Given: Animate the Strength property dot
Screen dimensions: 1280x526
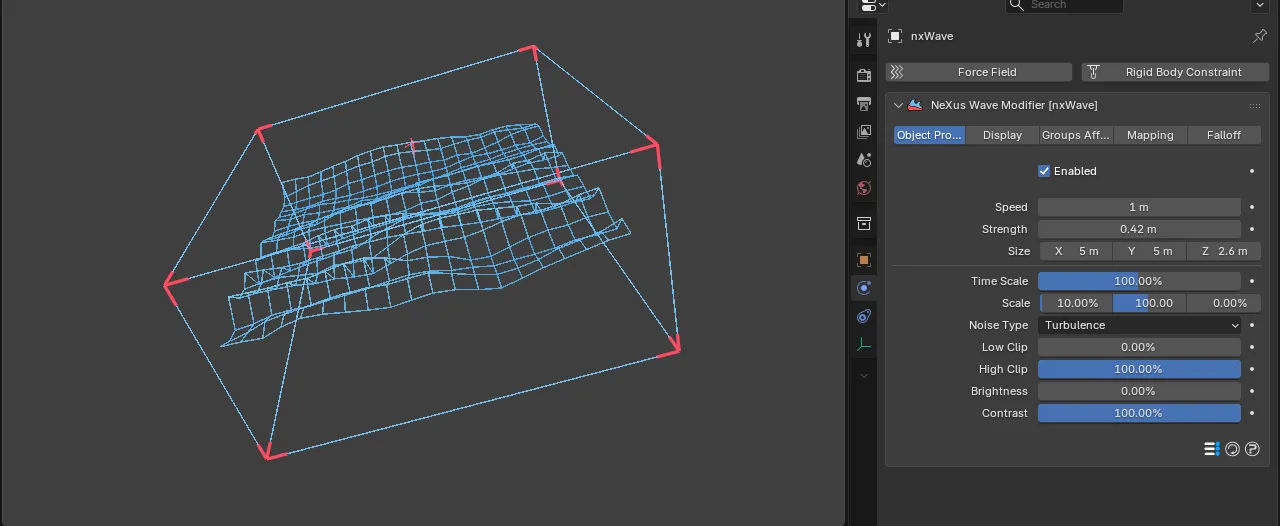Looking at the screenshot, I should 1252,229.
